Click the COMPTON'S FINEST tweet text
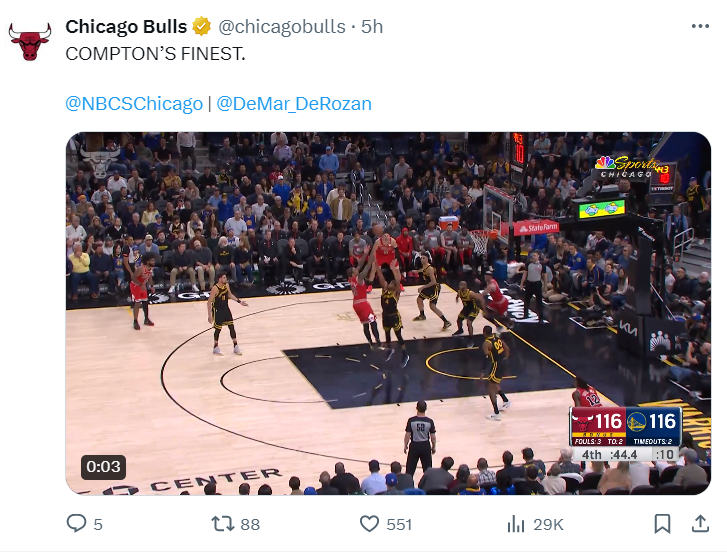Viewport: 727px width, 554px height. [x=155, y=54]
